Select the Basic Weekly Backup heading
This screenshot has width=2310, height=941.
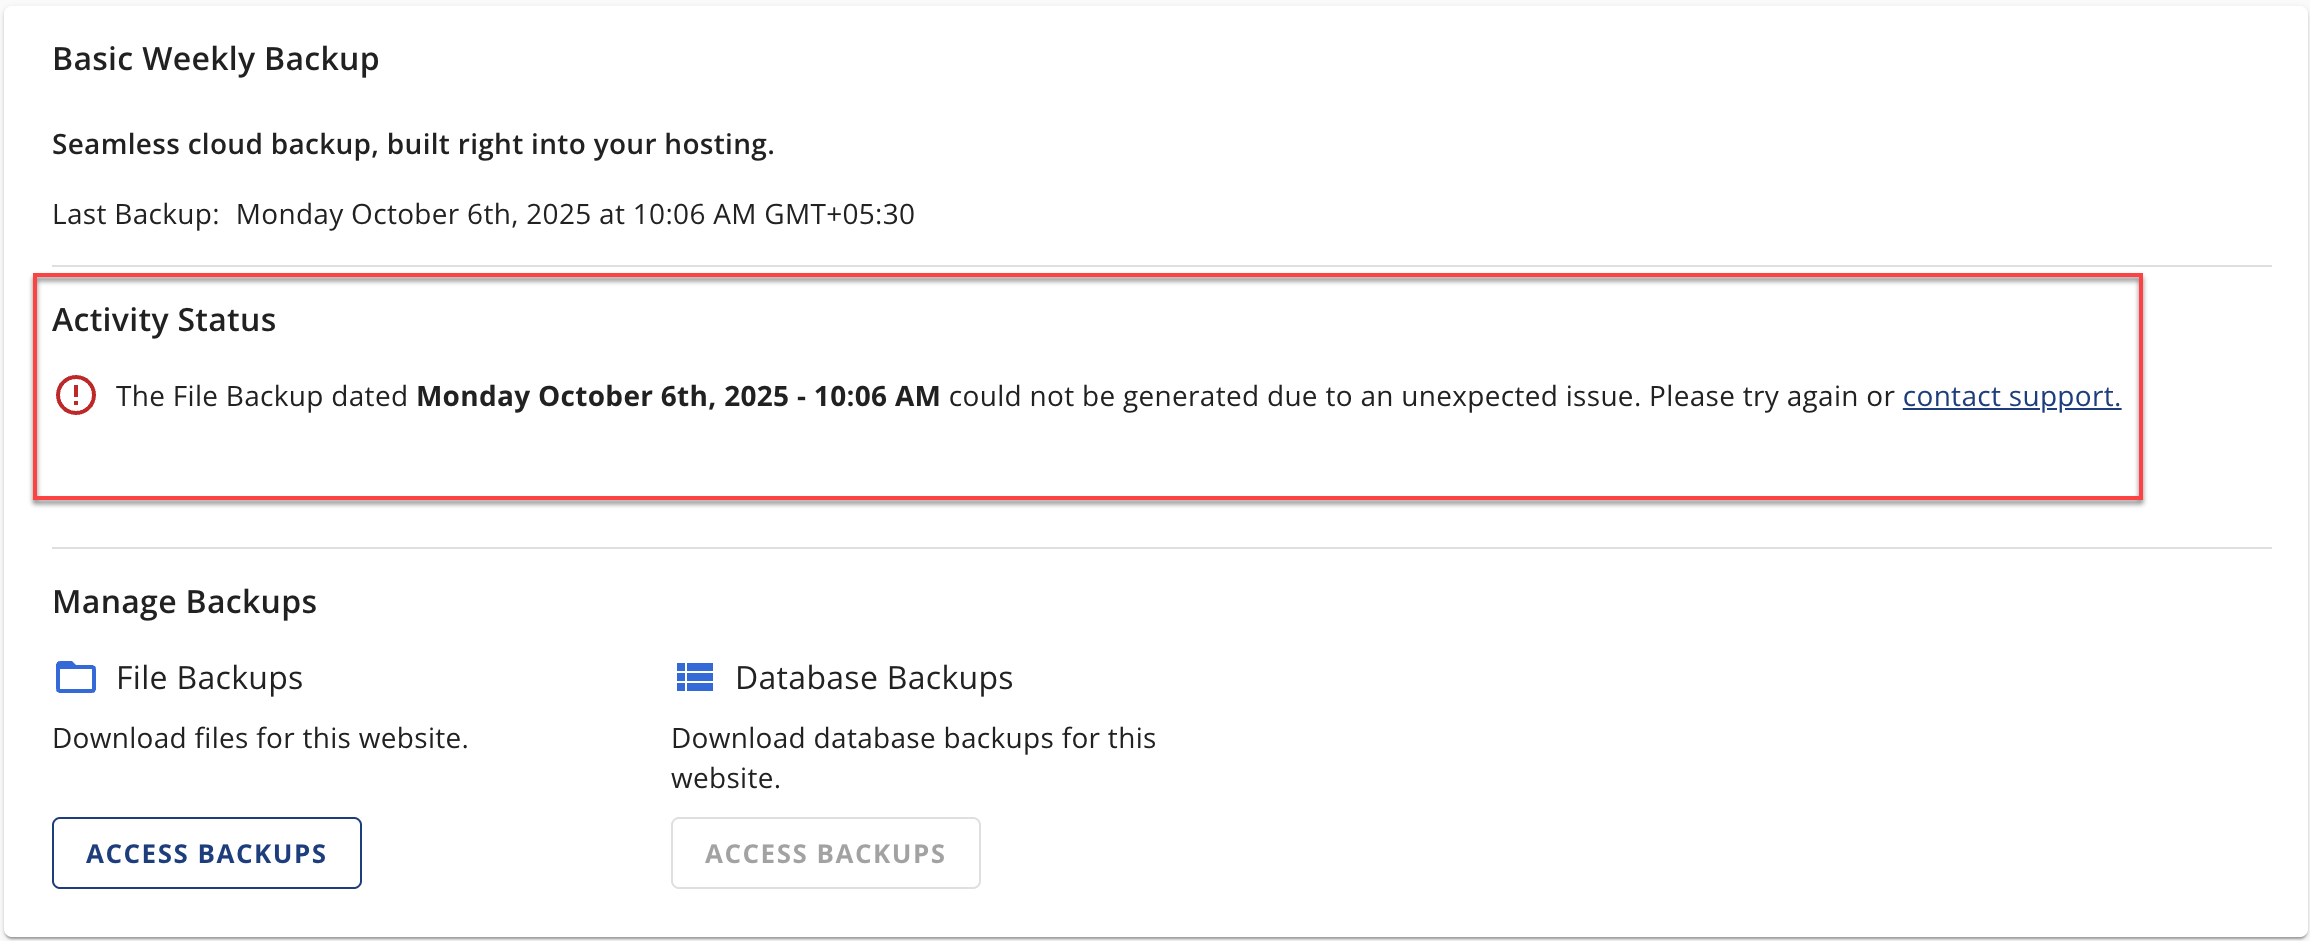coord(216,59)
